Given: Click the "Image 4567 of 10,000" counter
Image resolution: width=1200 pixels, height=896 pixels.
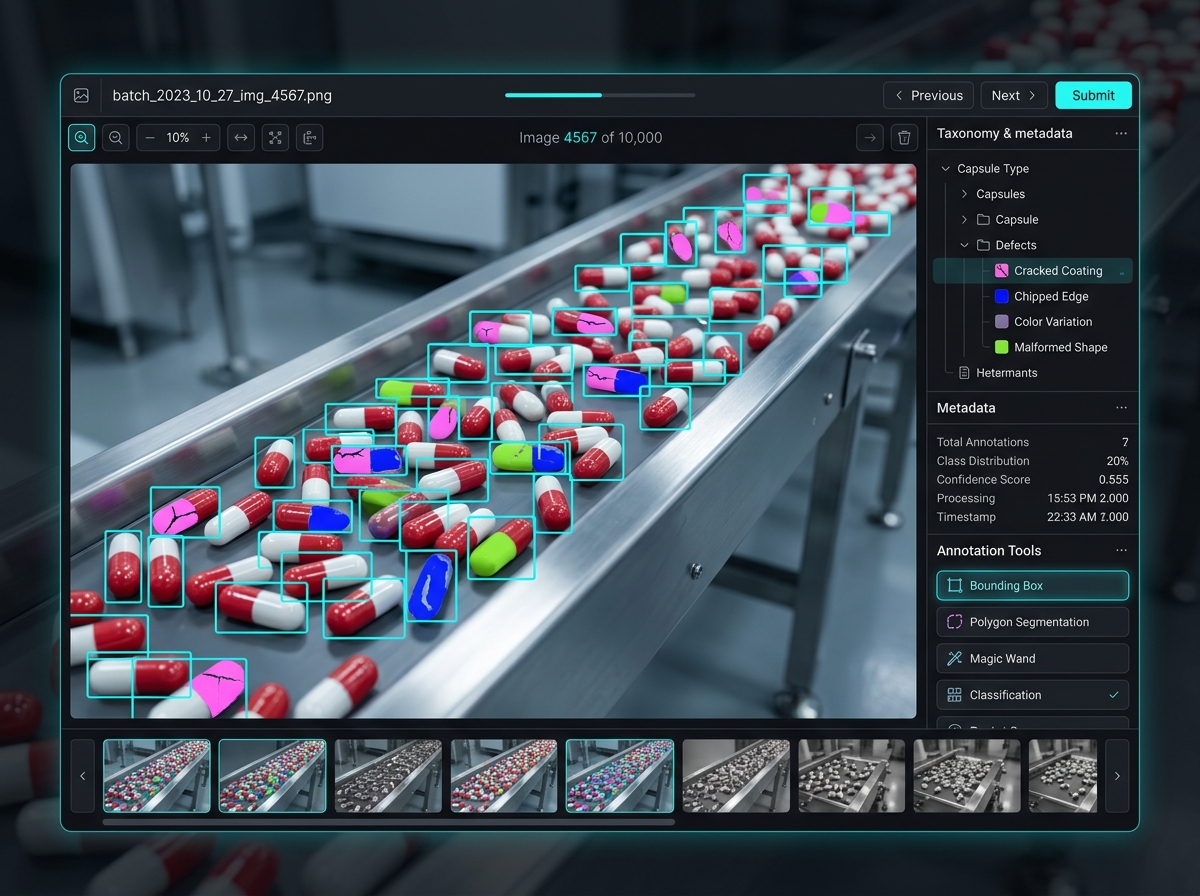Looking at the screenshot, I should (591, 138).
